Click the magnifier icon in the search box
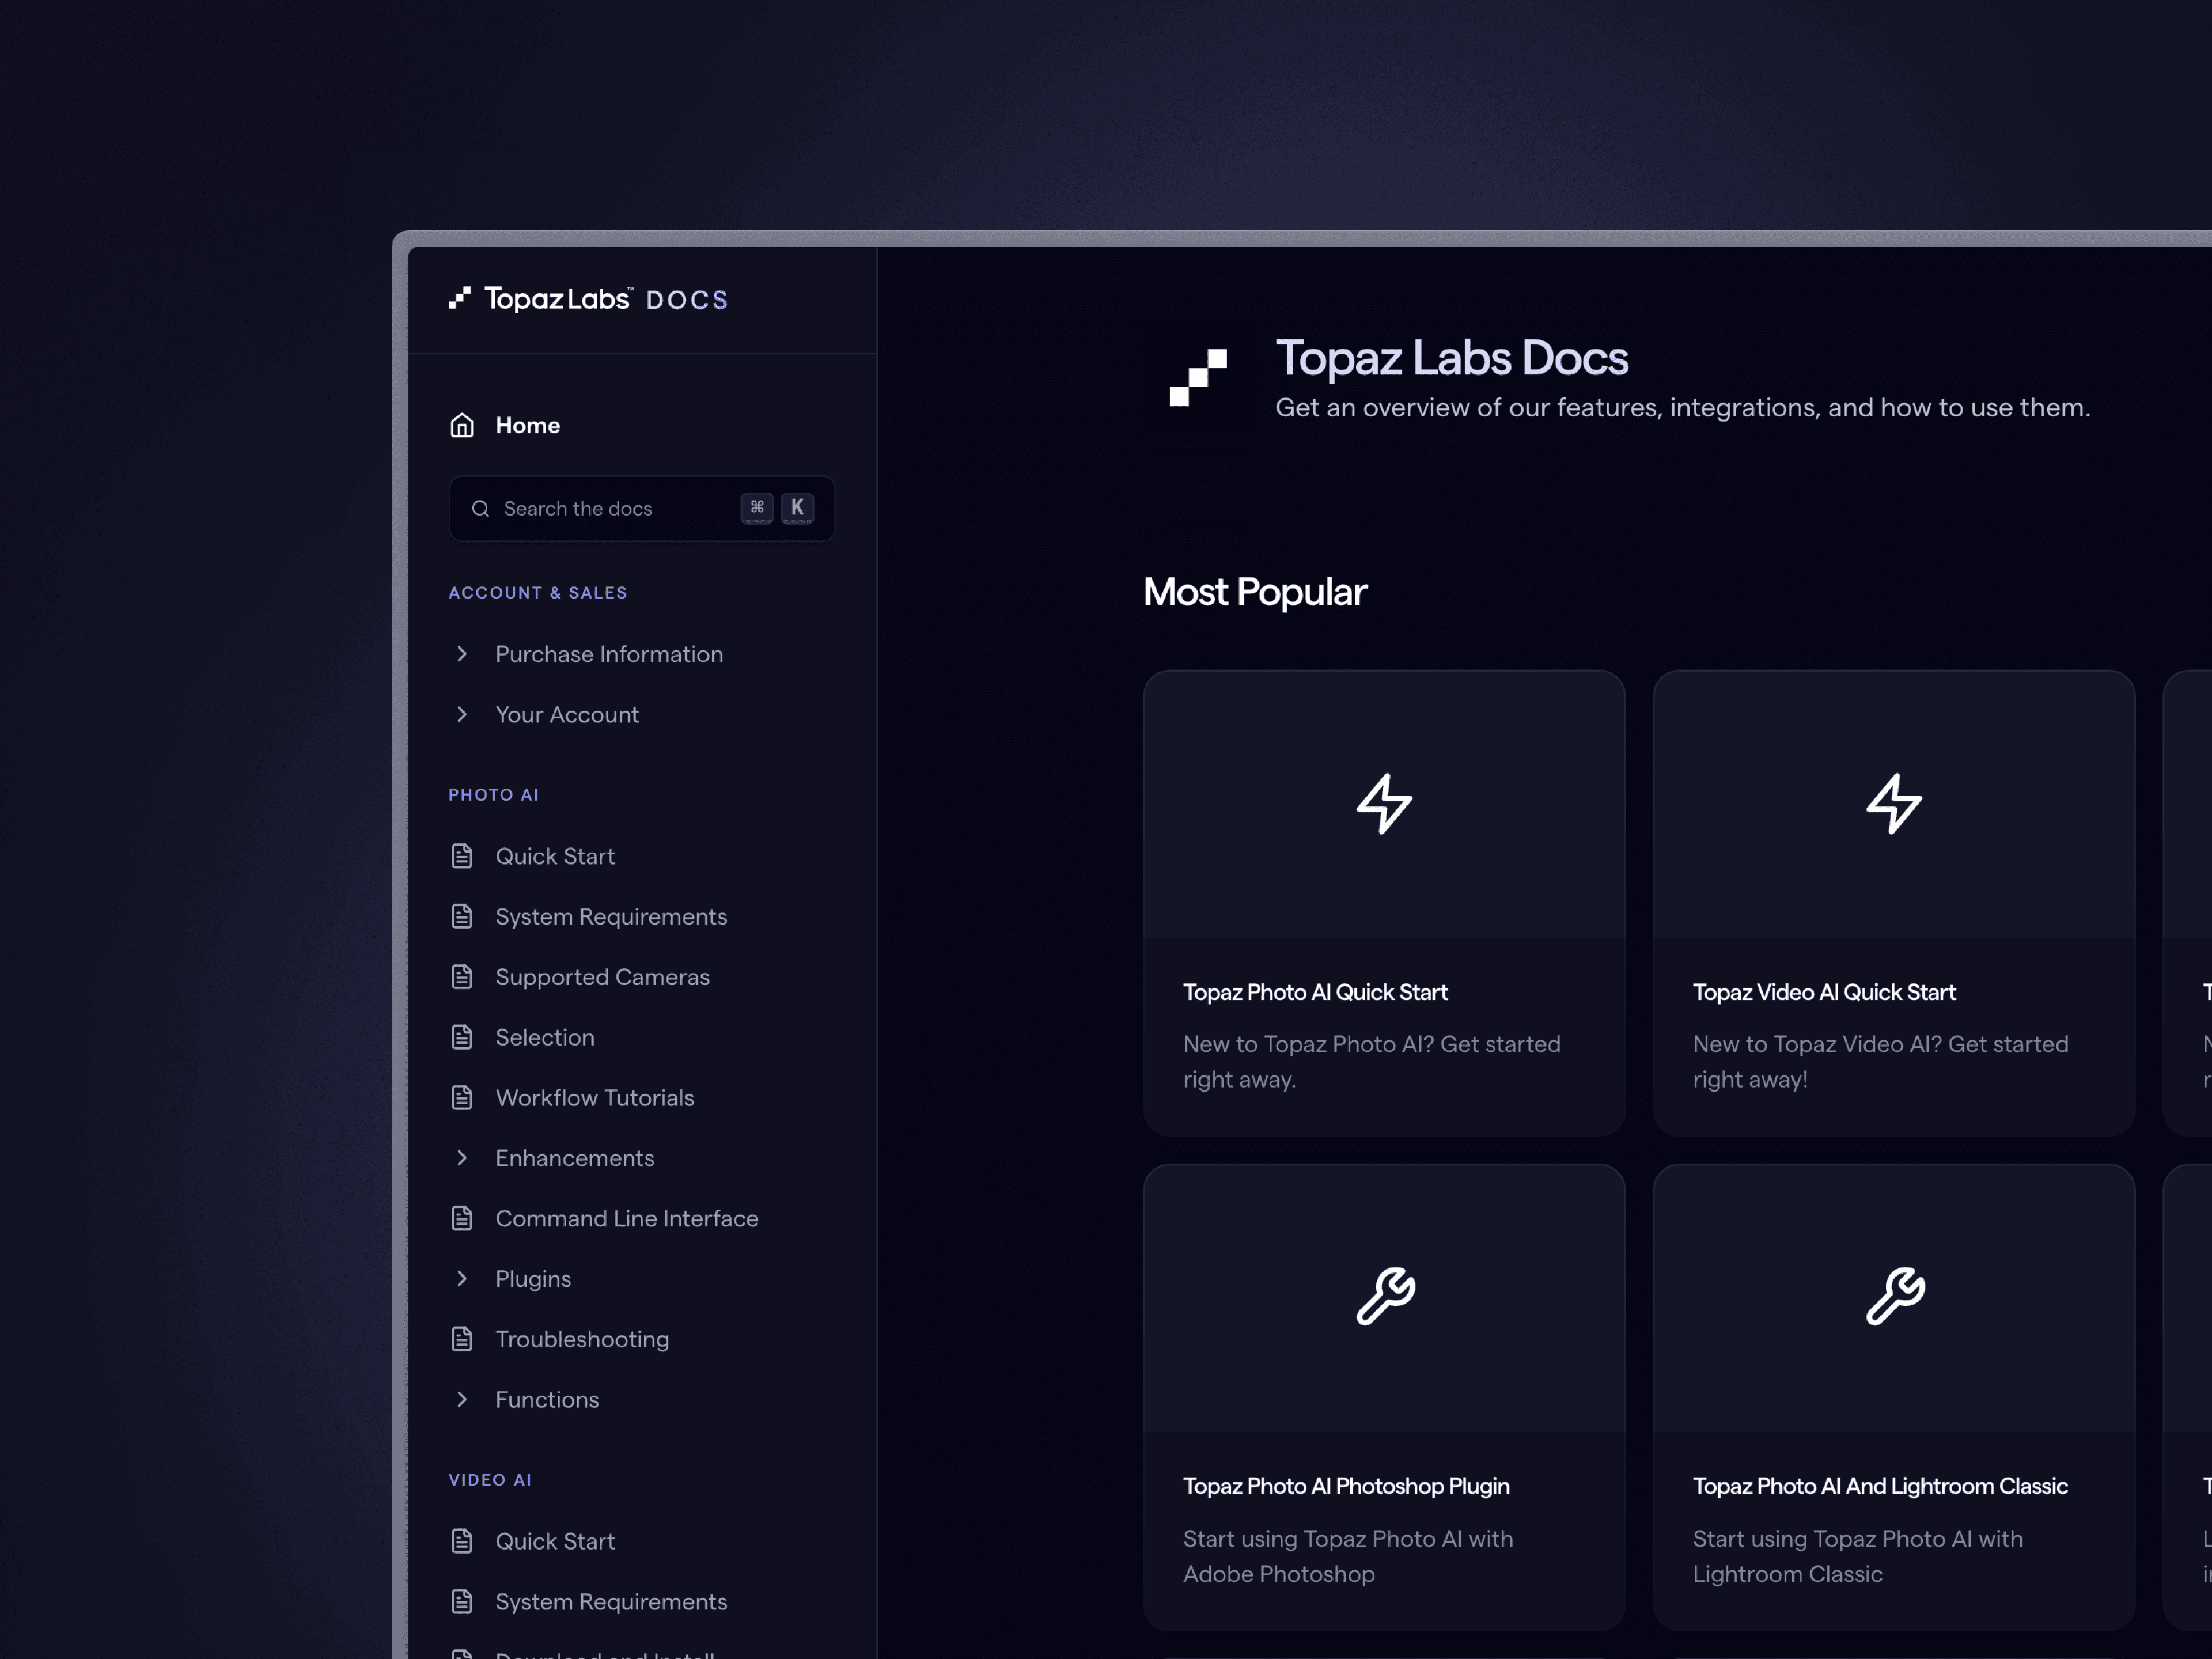This screenshot has width=2212, height=1659. [480, 509]
